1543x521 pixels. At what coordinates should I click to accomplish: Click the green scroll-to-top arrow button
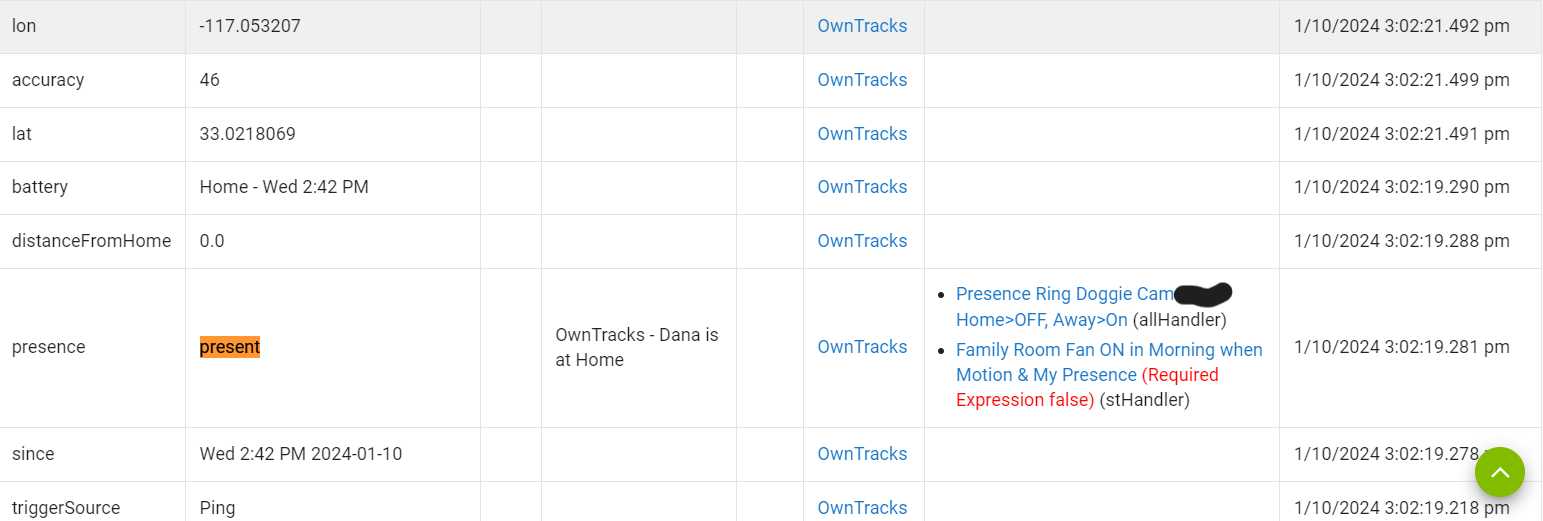1499,472
